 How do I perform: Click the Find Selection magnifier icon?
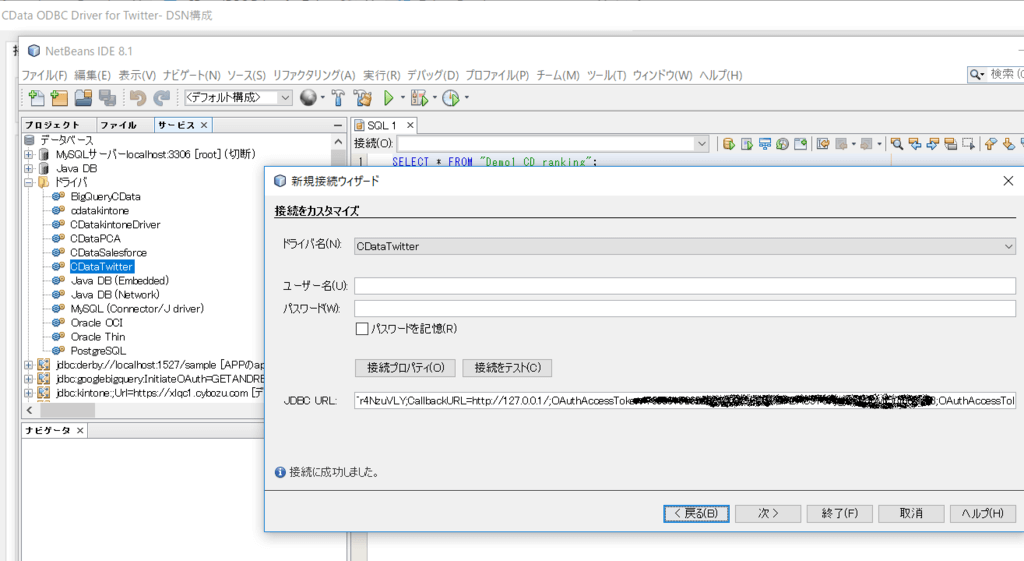point(897,144)
